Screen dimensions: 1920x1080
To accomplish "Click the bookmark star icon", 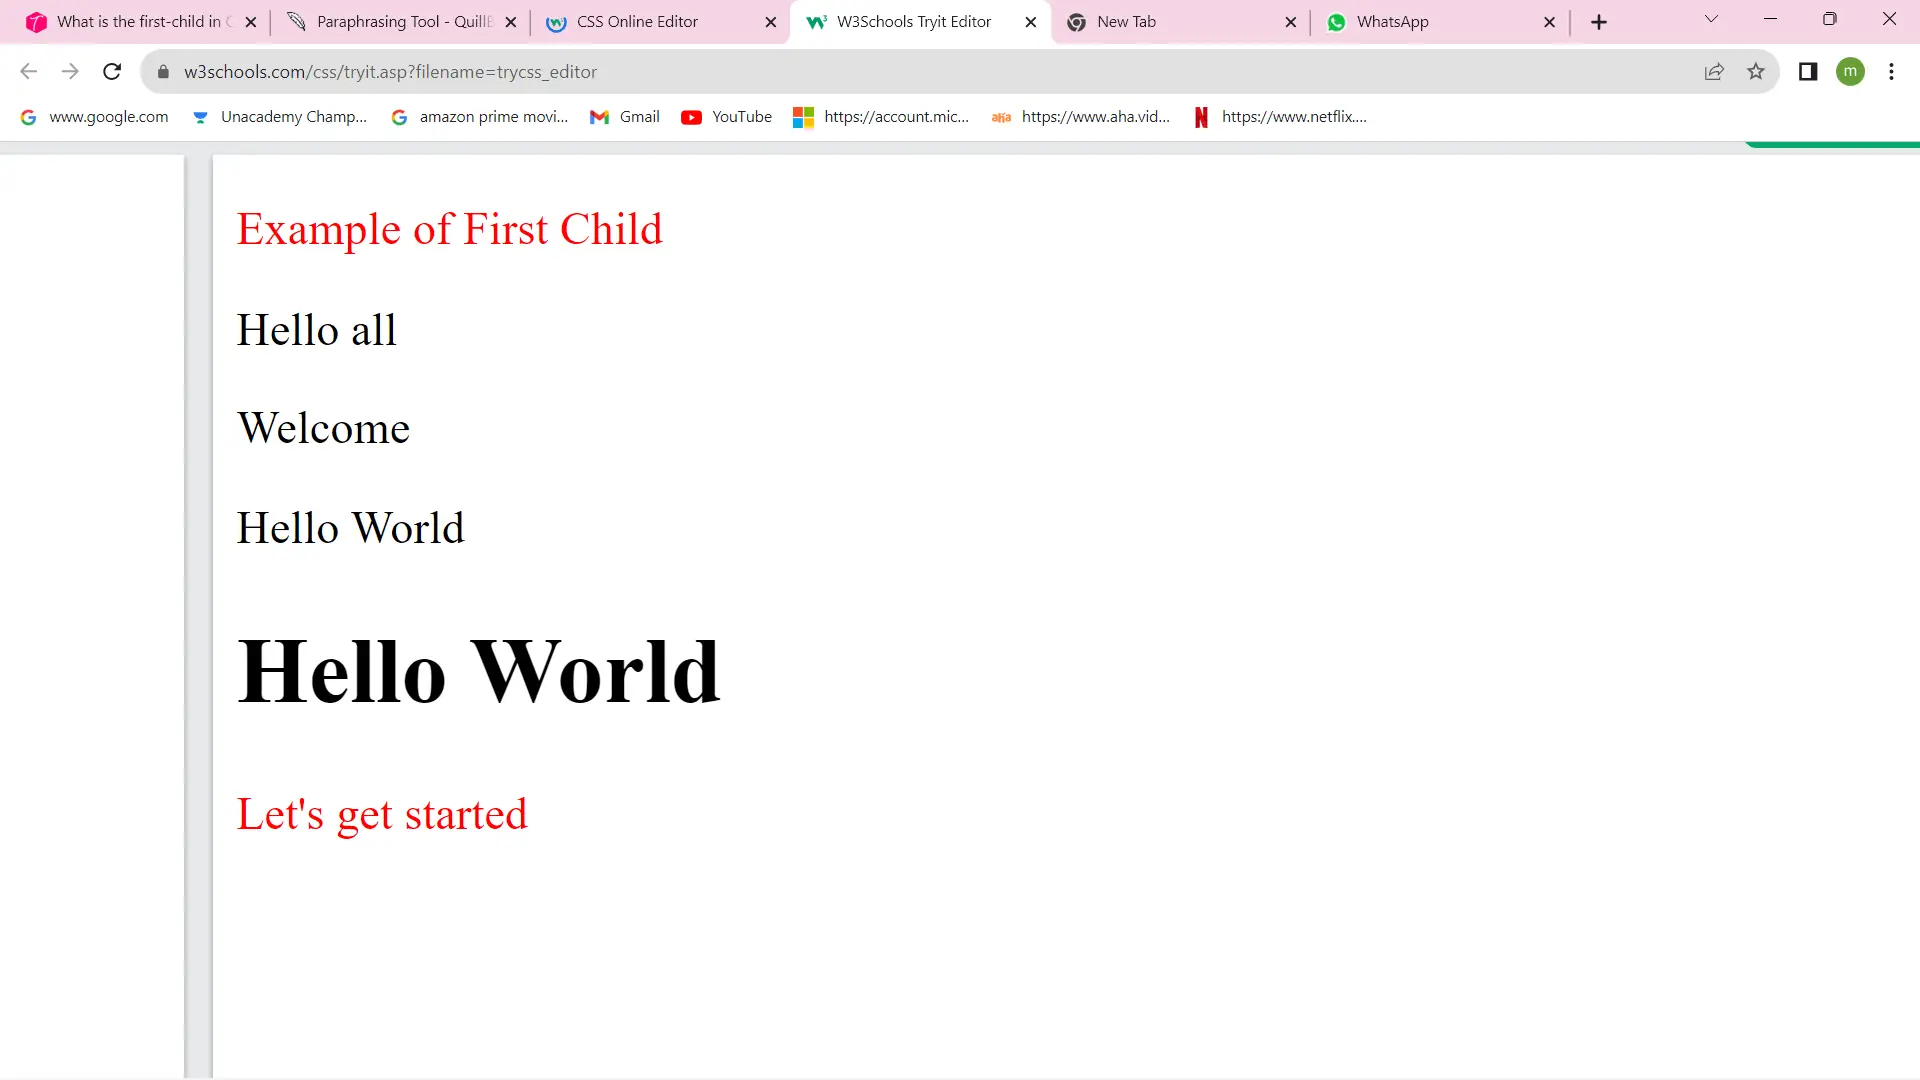I will coord(1756,71).
